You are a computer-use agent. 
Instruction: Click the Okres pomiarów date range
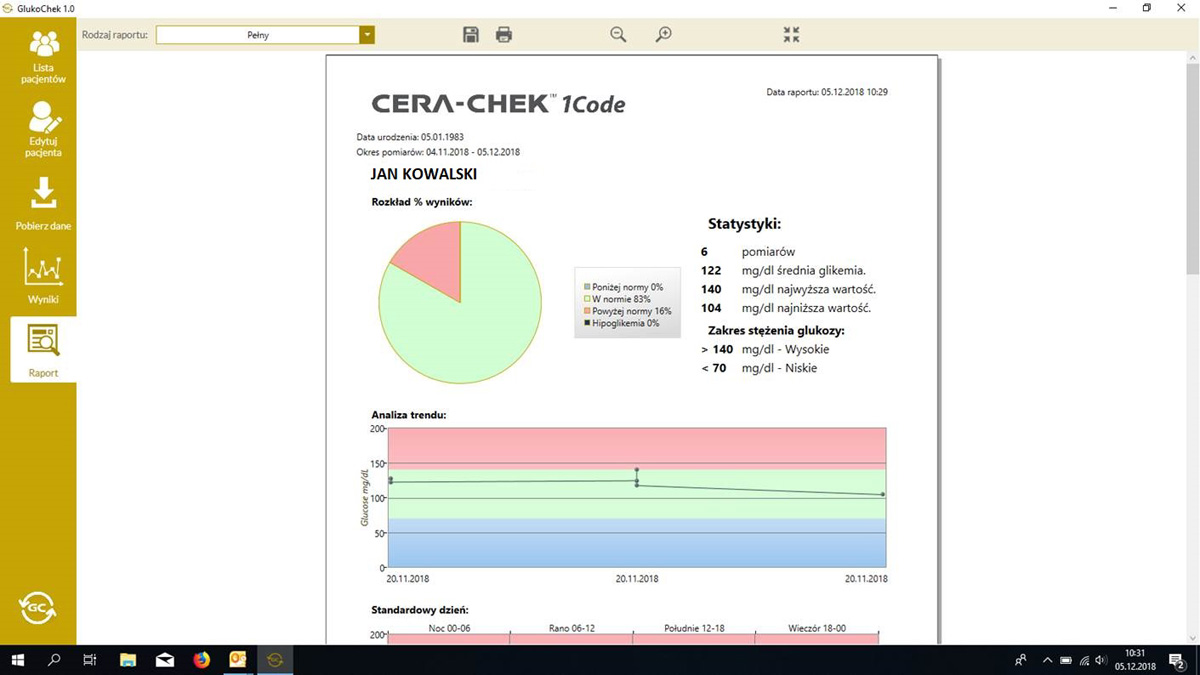pos(438,152)
